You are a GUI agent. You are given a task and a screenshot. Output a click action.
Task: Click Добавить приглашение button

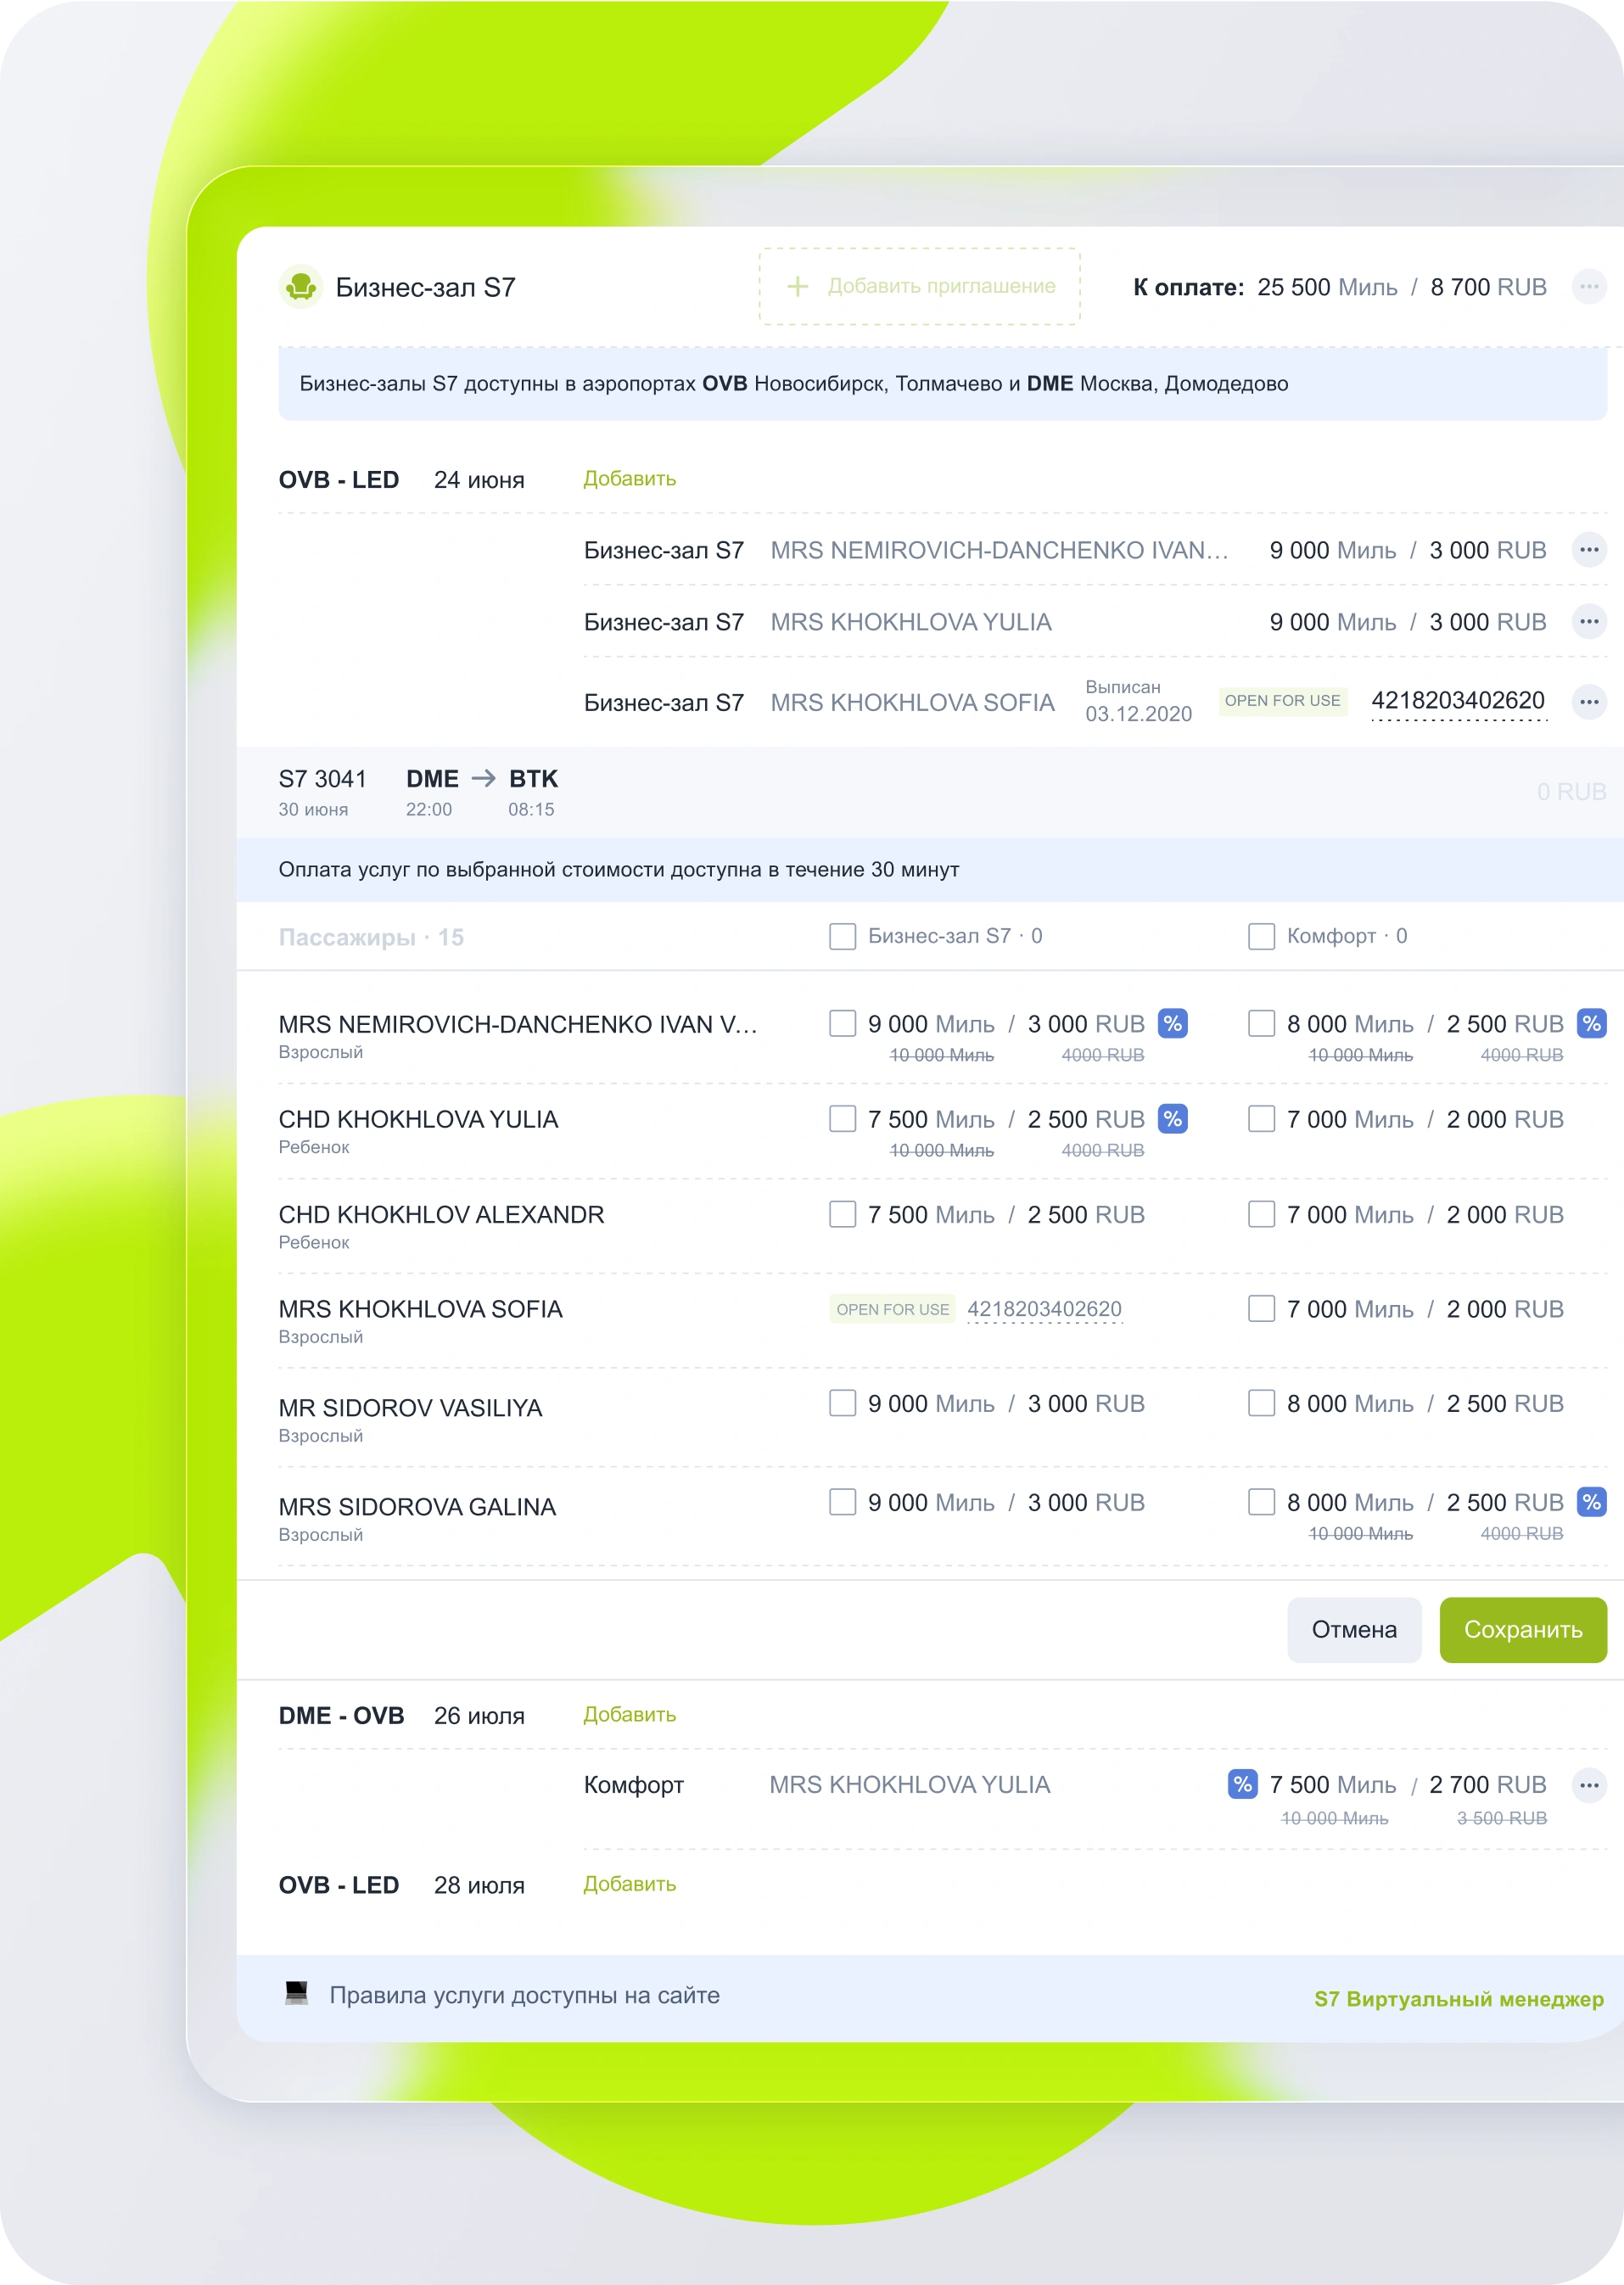(x=919, y=287)
